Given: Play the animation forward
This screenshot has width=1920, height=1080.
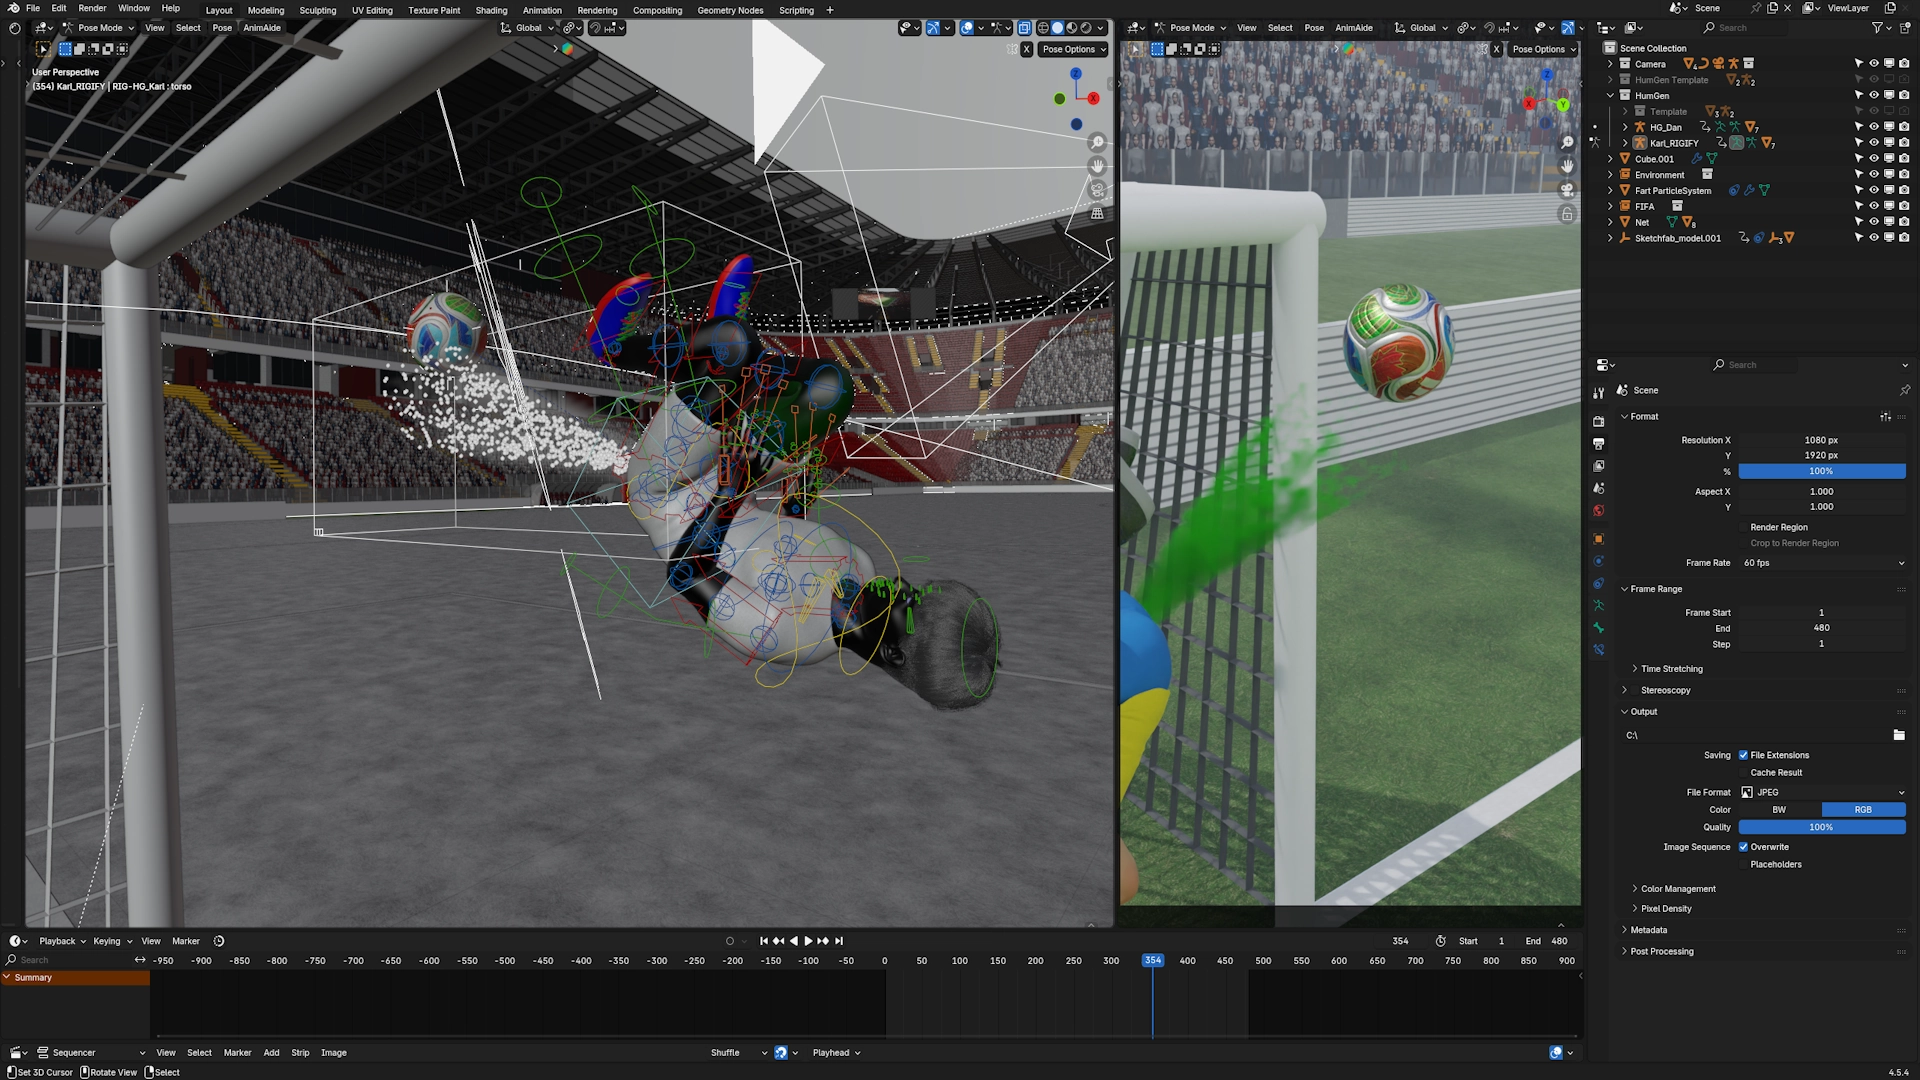Looking at the screenshot, I should pos(808,941).
